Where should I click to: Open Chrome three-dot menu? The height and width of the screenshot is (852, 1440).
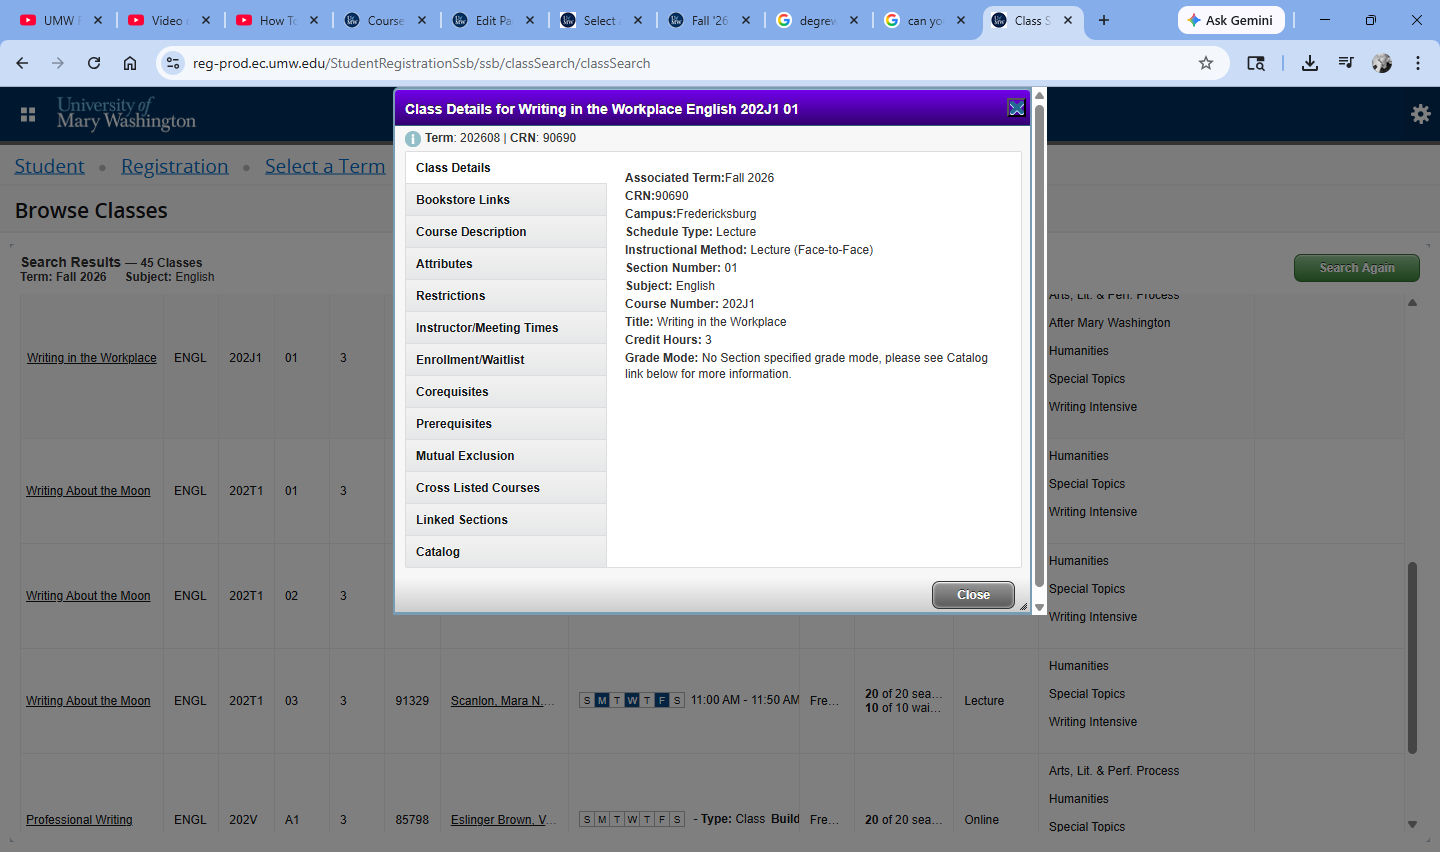(x=1418, y=63)
